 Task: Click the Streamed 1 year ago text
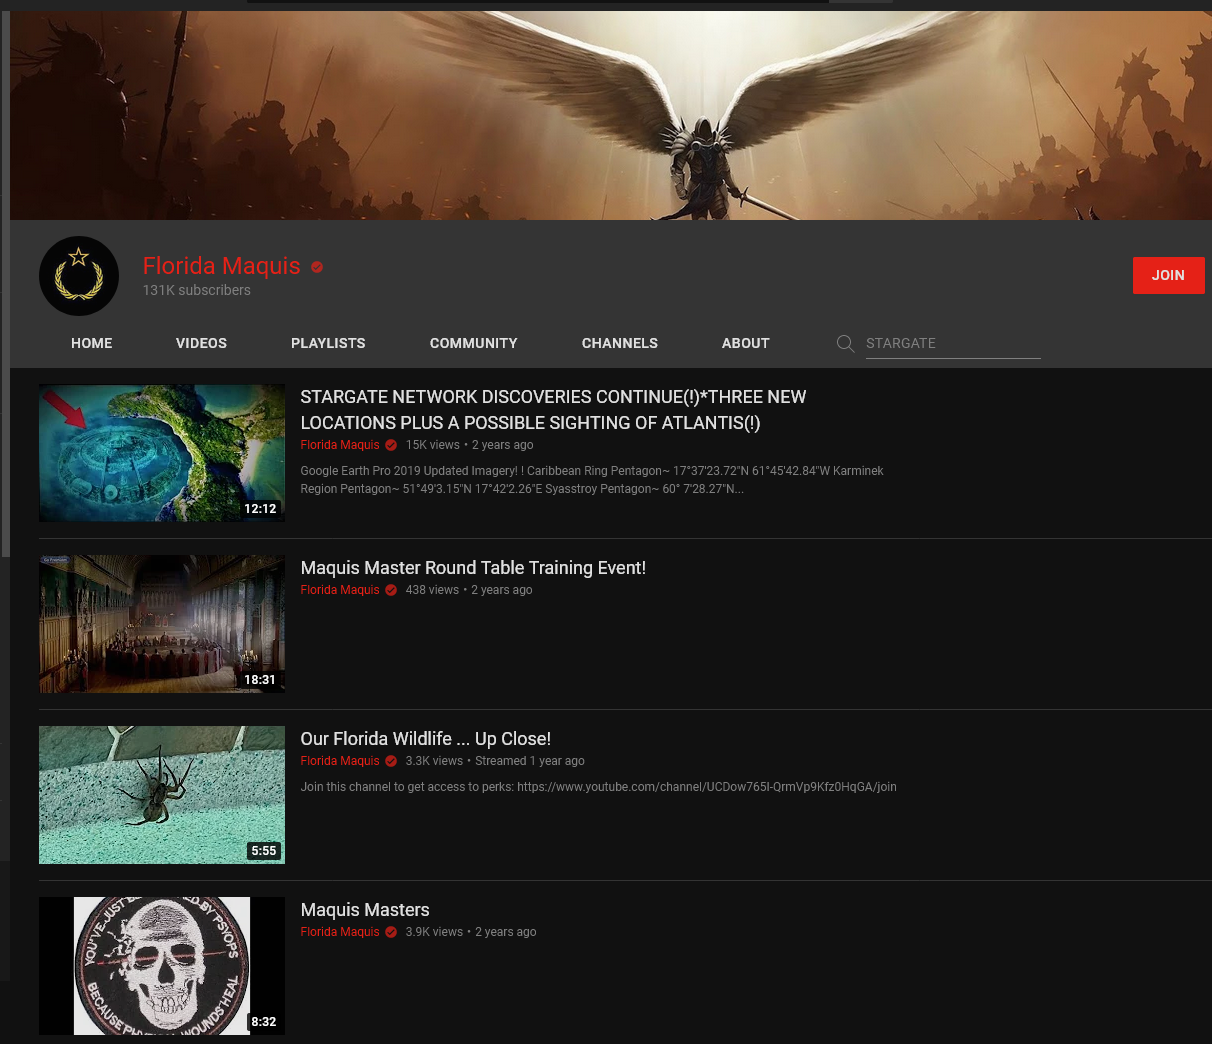(x=530, y=761)
